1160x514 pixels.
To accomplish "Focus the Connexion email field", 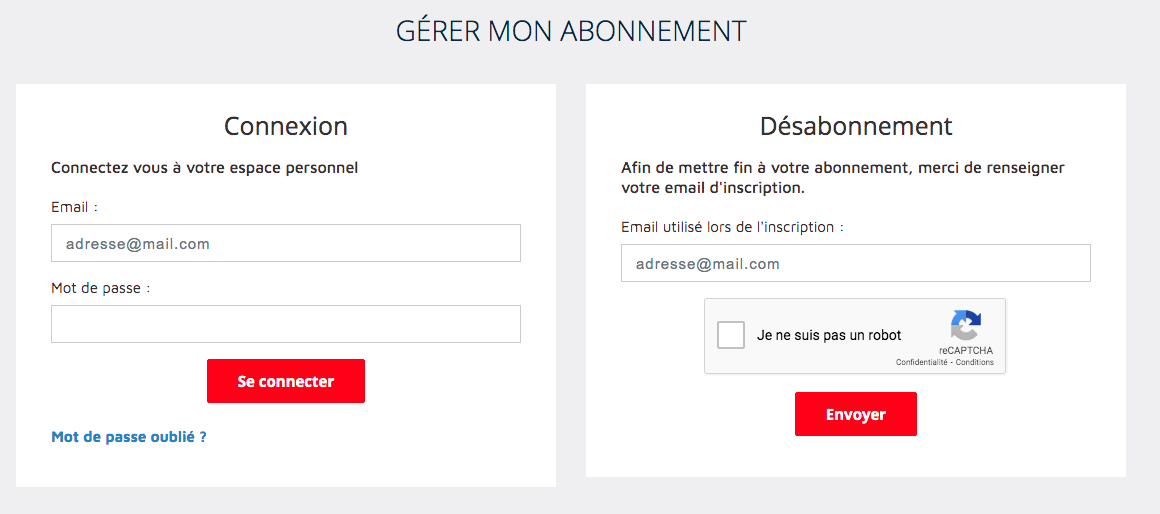I will [x=285, y=243].
